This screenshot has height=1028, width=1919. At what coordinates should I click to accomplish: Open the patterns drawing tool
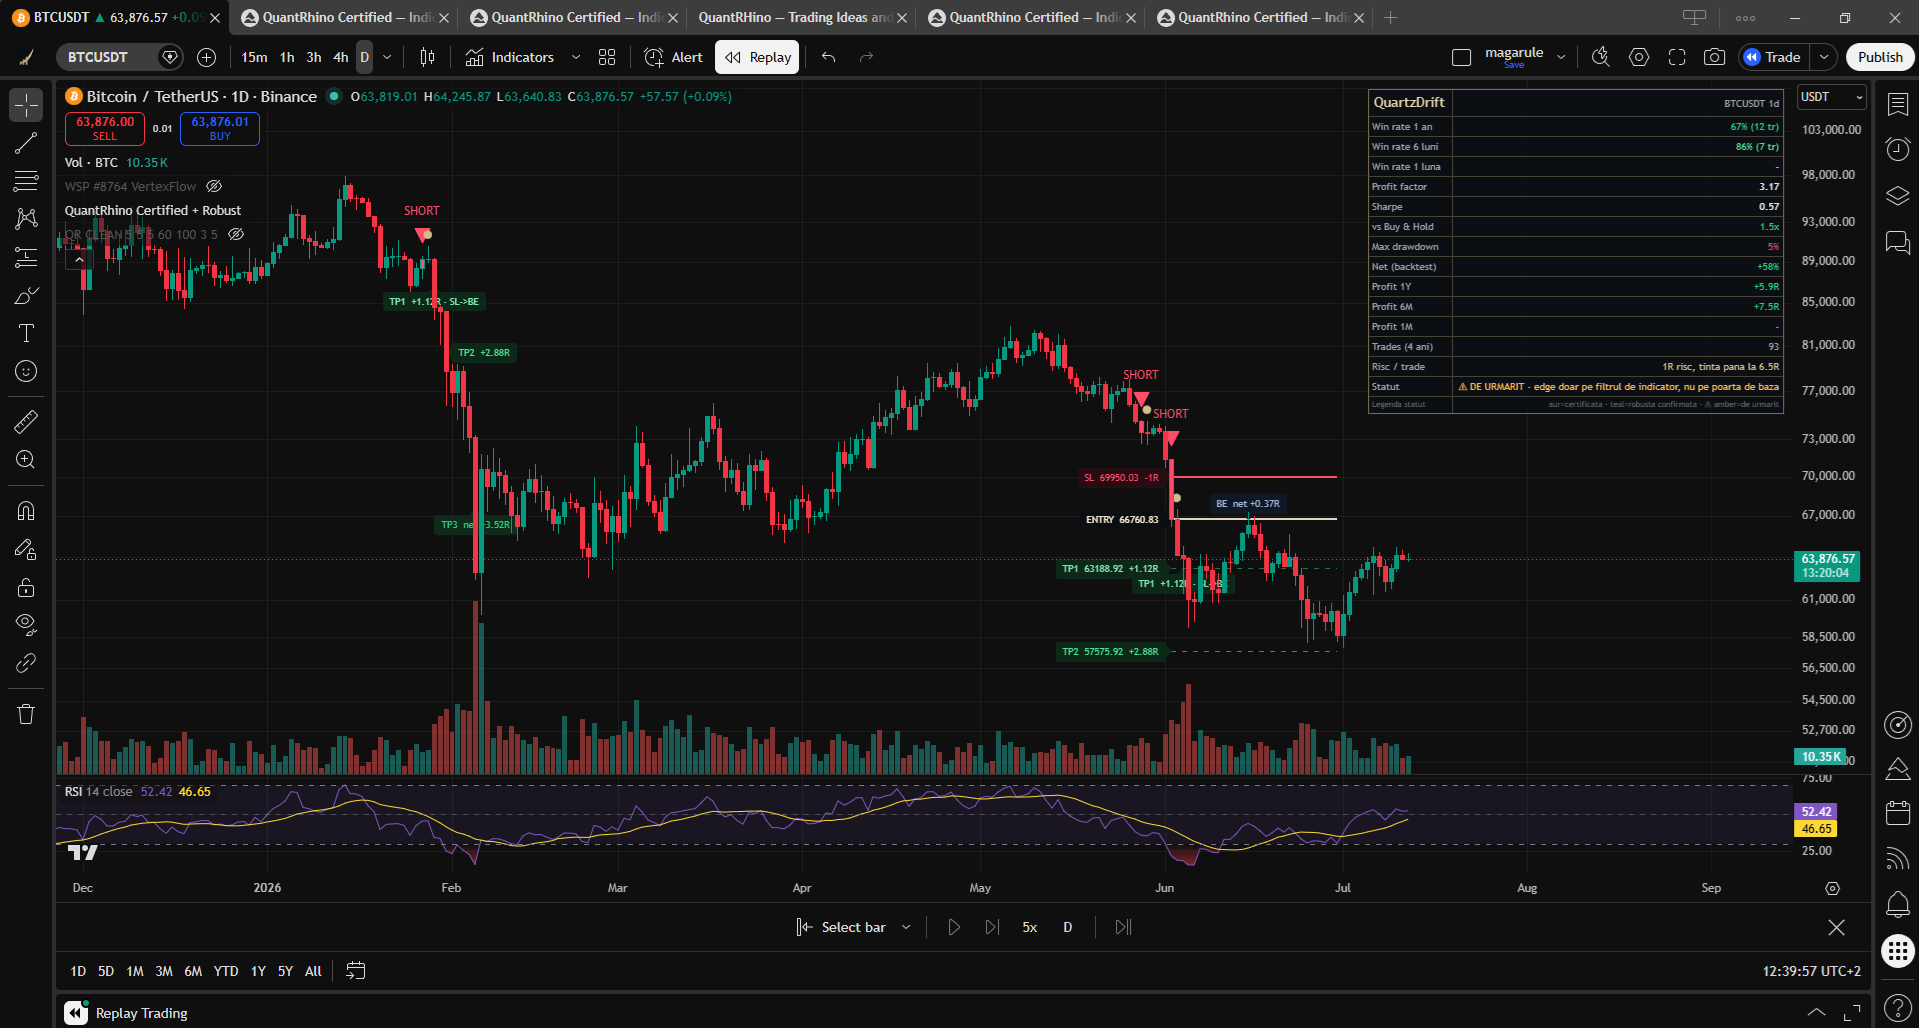tap(26, 218)
